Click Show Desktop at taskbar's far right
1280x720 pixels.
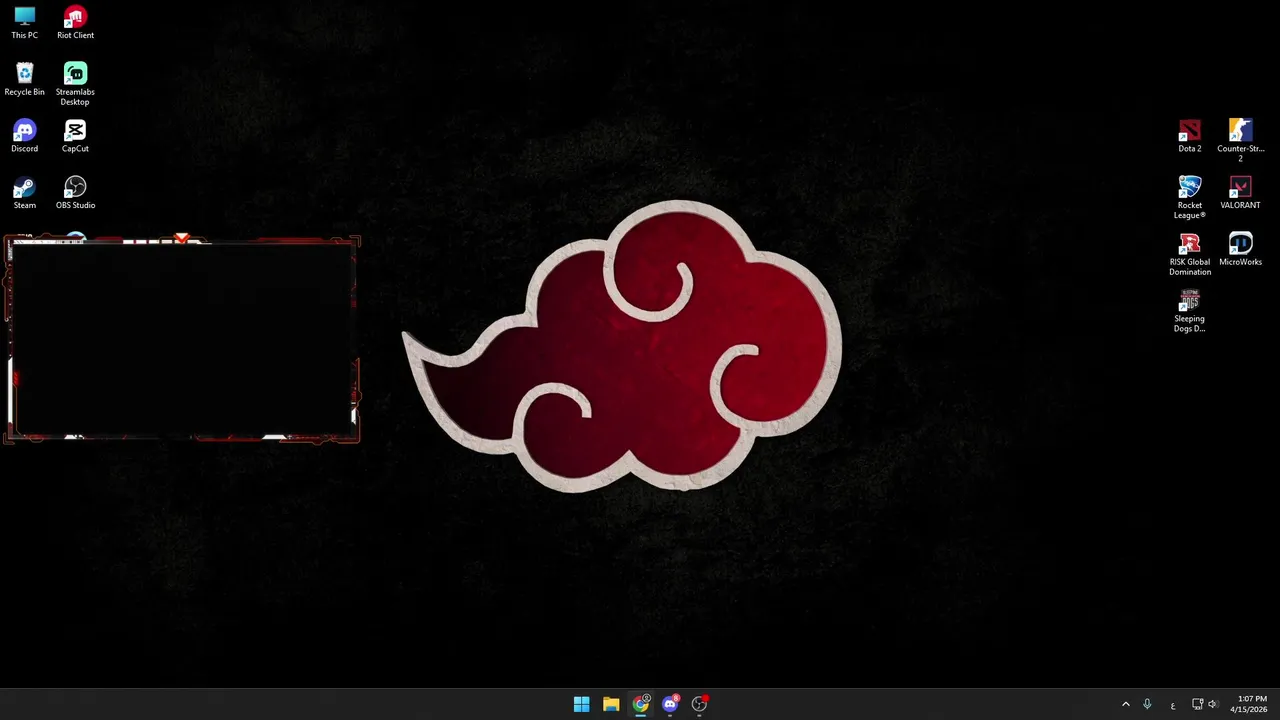[1277, 704]
